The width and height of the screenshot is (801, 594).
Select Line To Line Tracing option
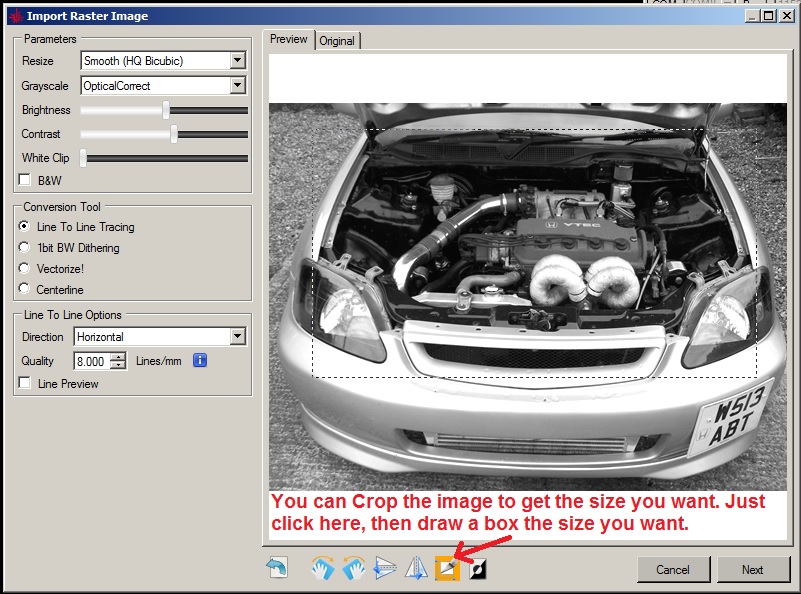pyautogui.click(x=24, y=226)
